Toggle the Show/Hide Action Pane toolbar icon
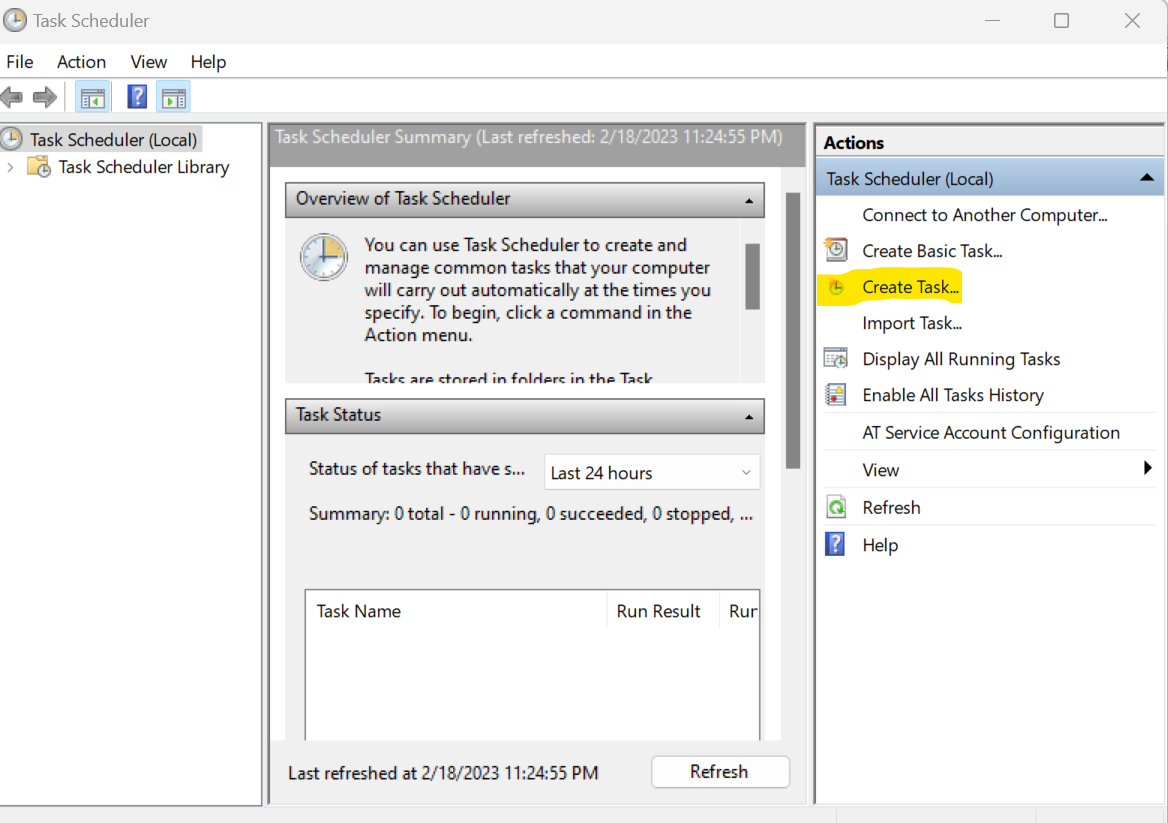Screen dimensions: 1168x823 click(x=174, y=98)
